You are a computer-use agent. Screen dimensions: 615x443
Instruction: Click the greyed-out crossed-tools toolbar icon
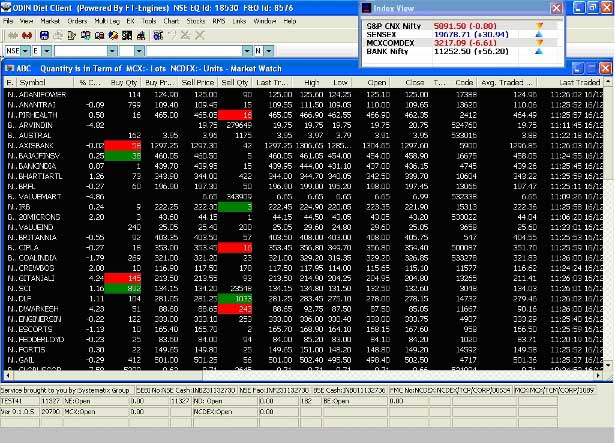(185, 36)
